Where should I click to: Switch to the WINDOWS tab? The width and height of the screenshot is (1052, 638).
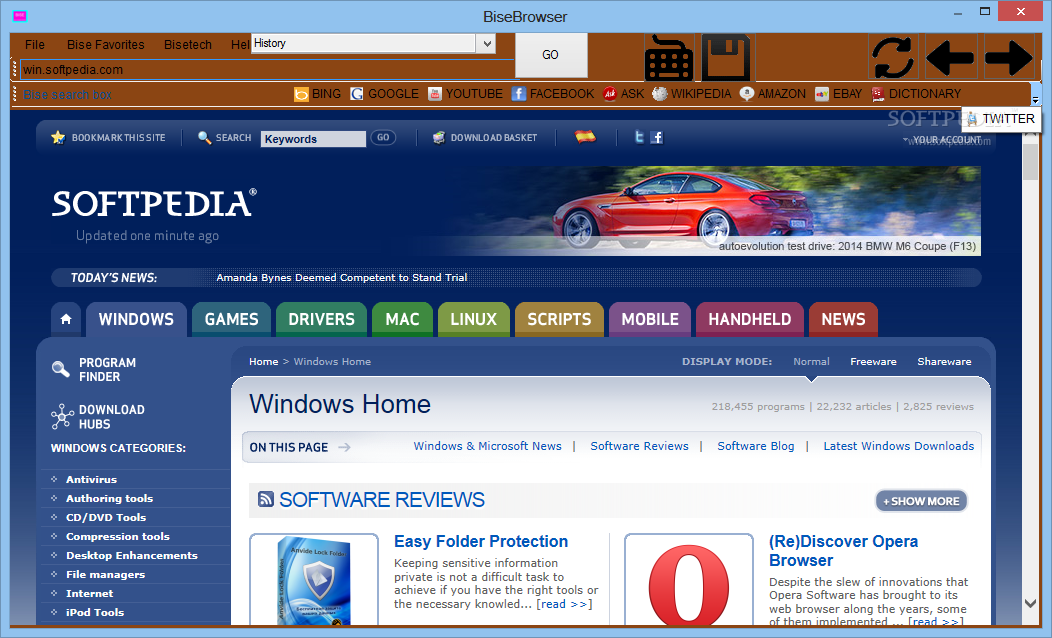(x=136, y=319)
